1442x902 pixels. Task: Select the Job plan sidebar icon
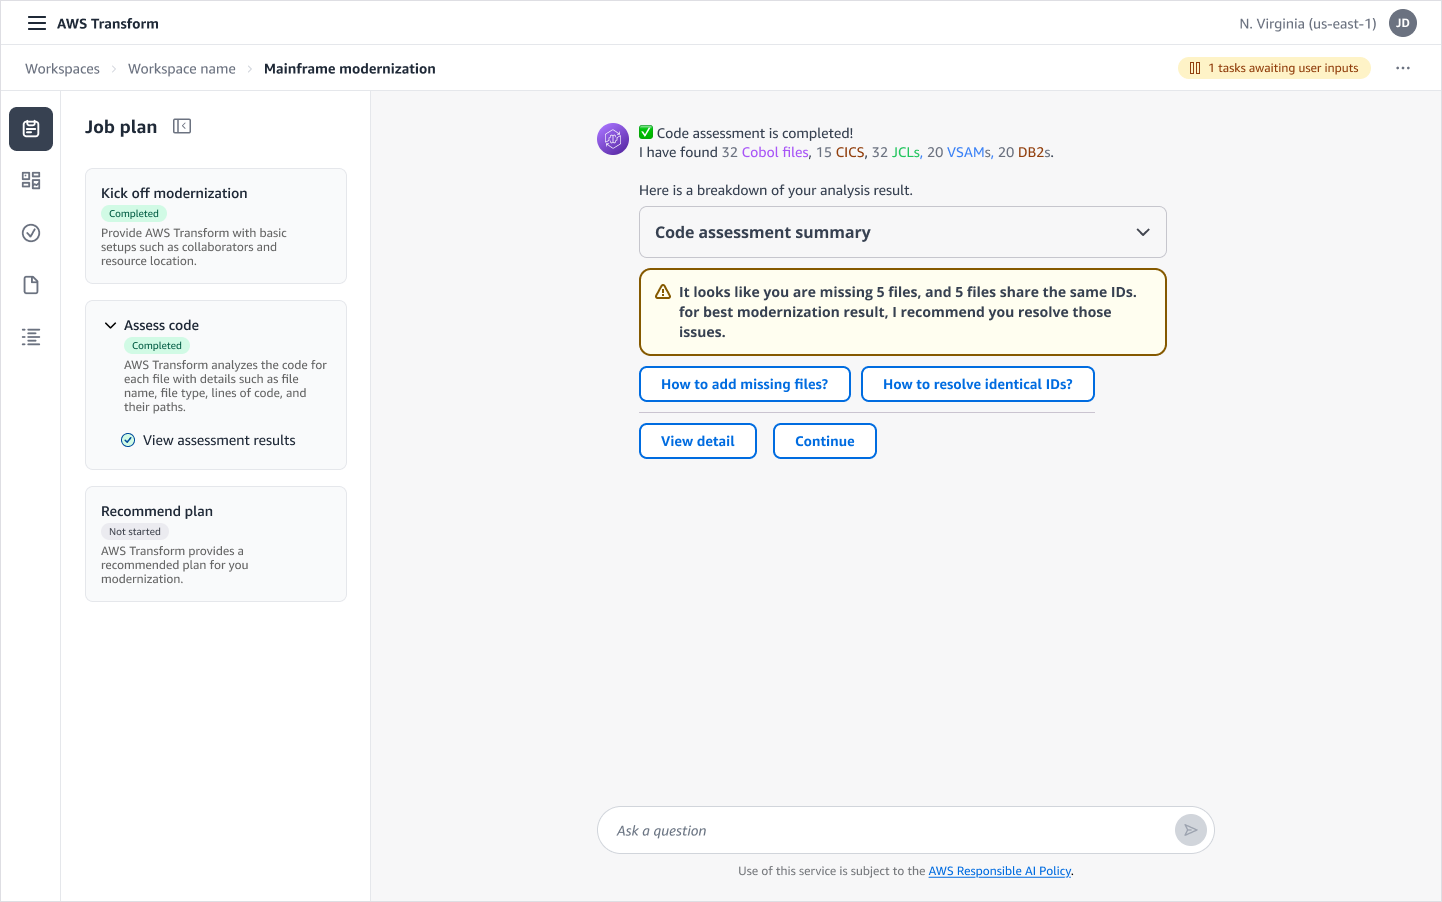click(31, 129)
